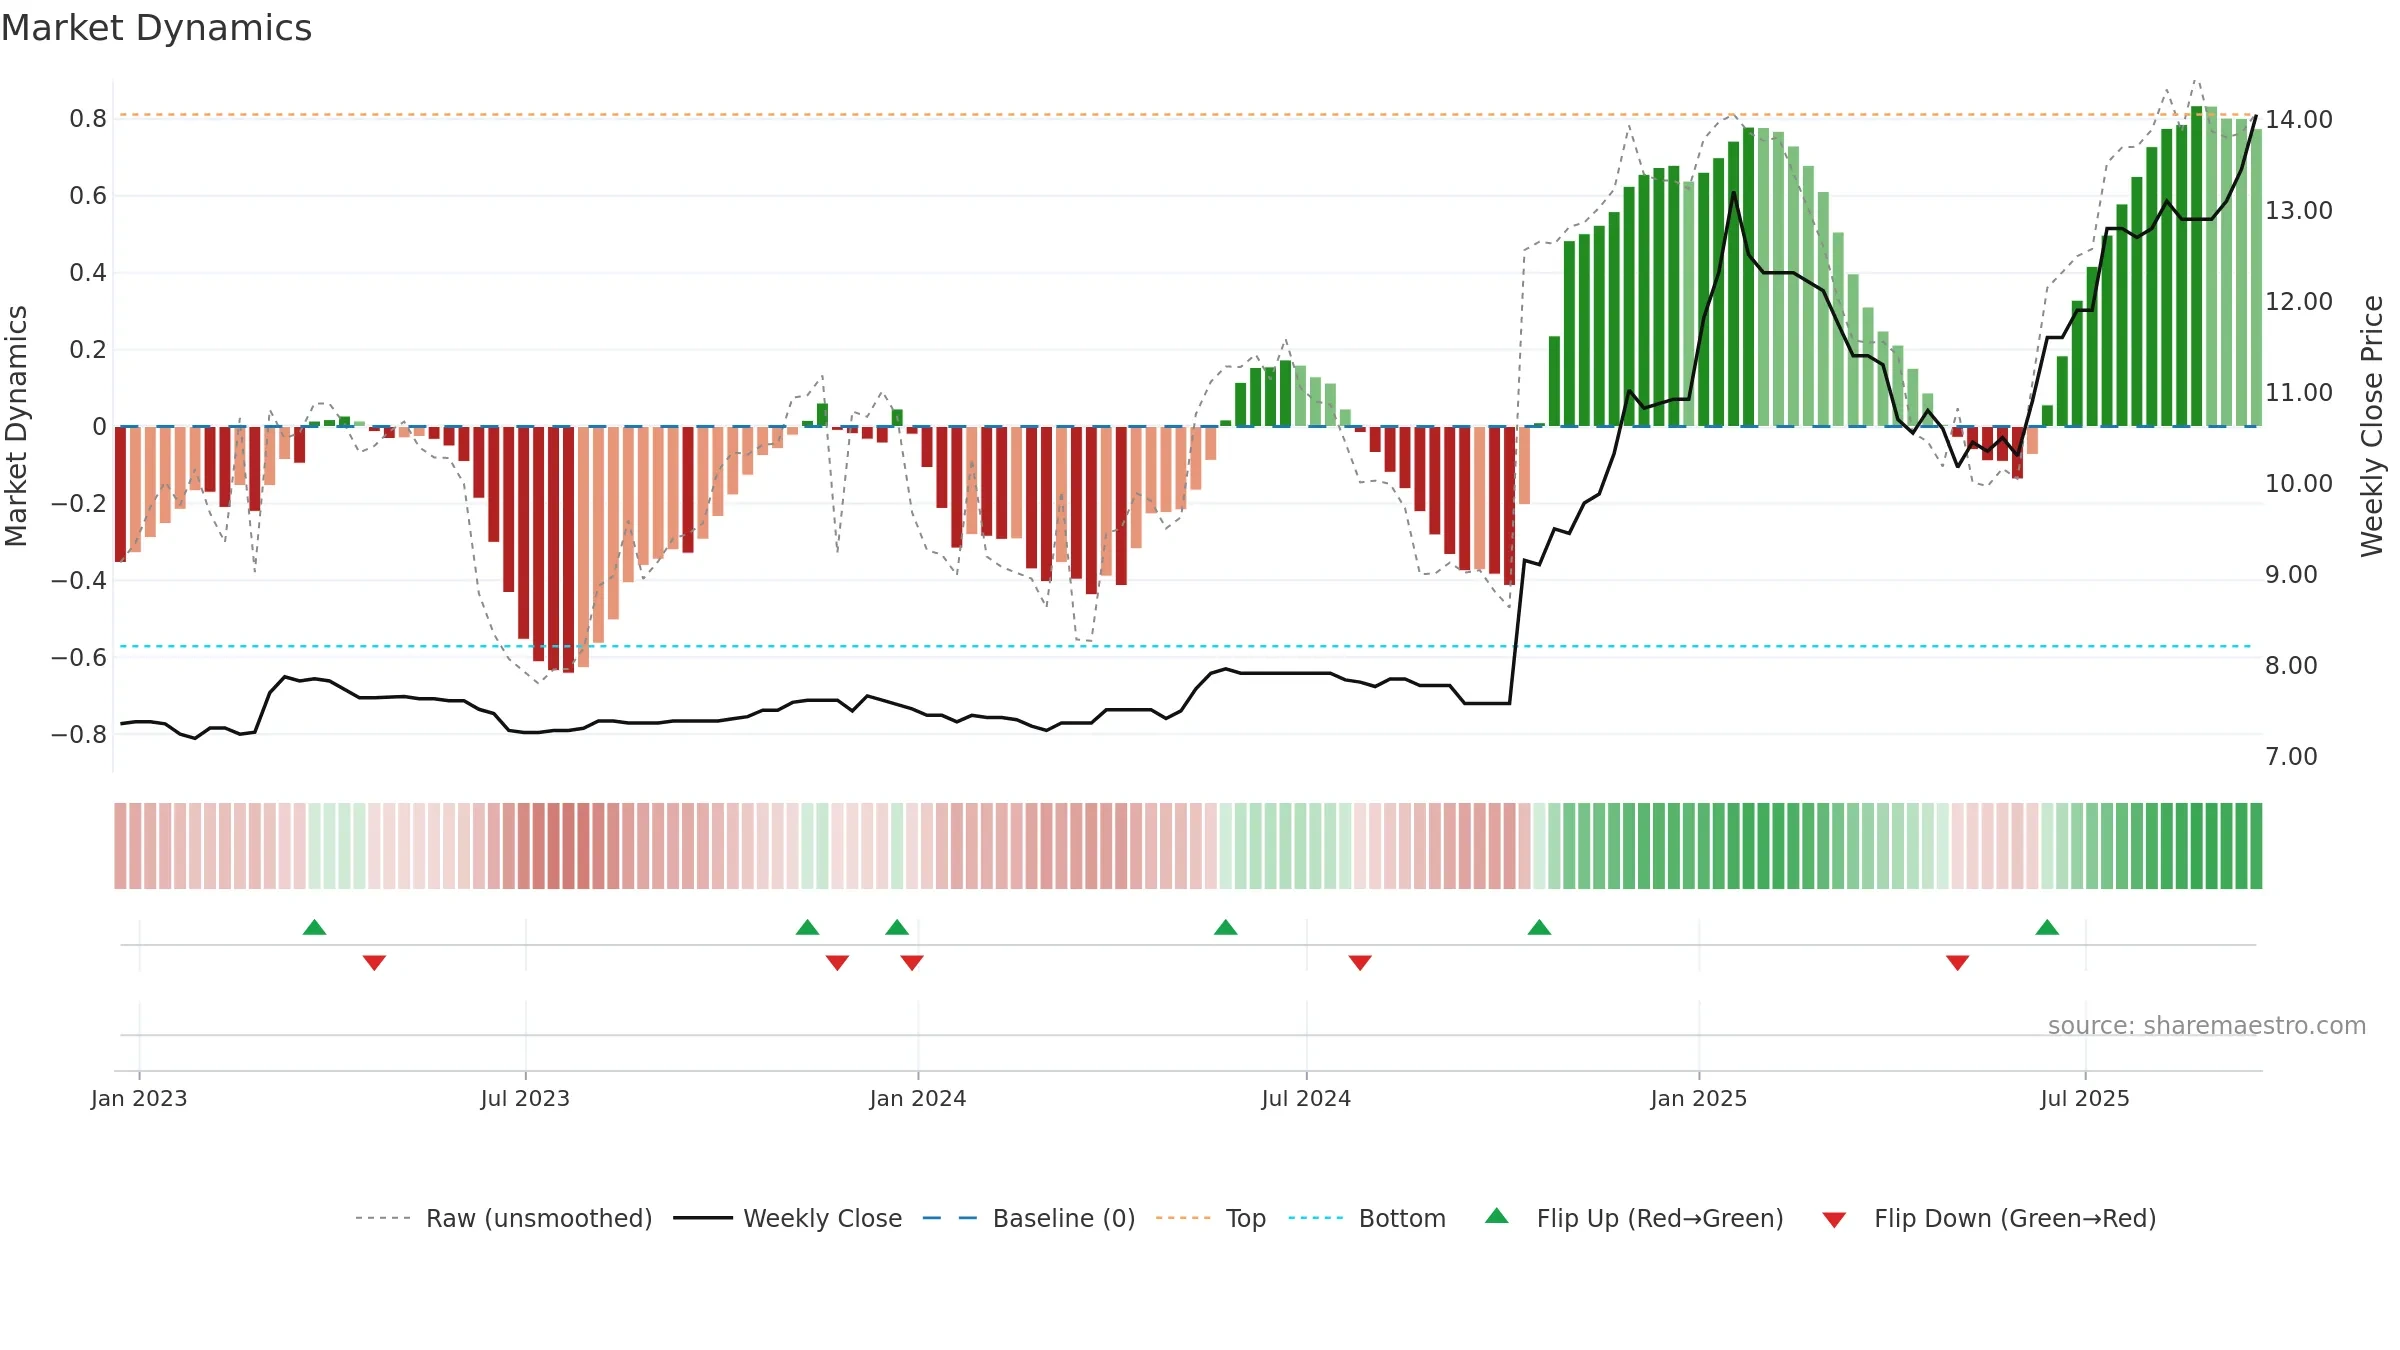Click the Flip Up marker in June 2025
The image size is (2400, 1350).
(2047, 927)
